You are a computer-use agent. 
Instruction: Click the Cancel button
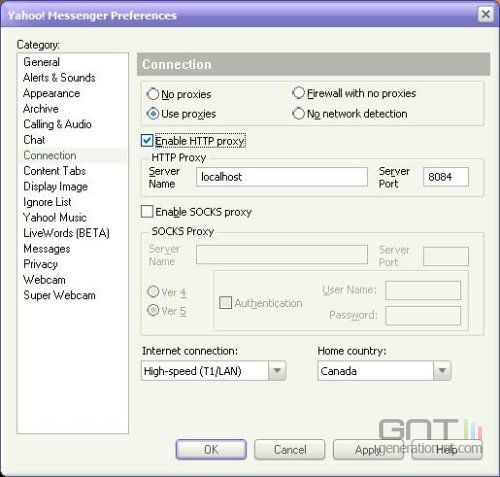290,450
